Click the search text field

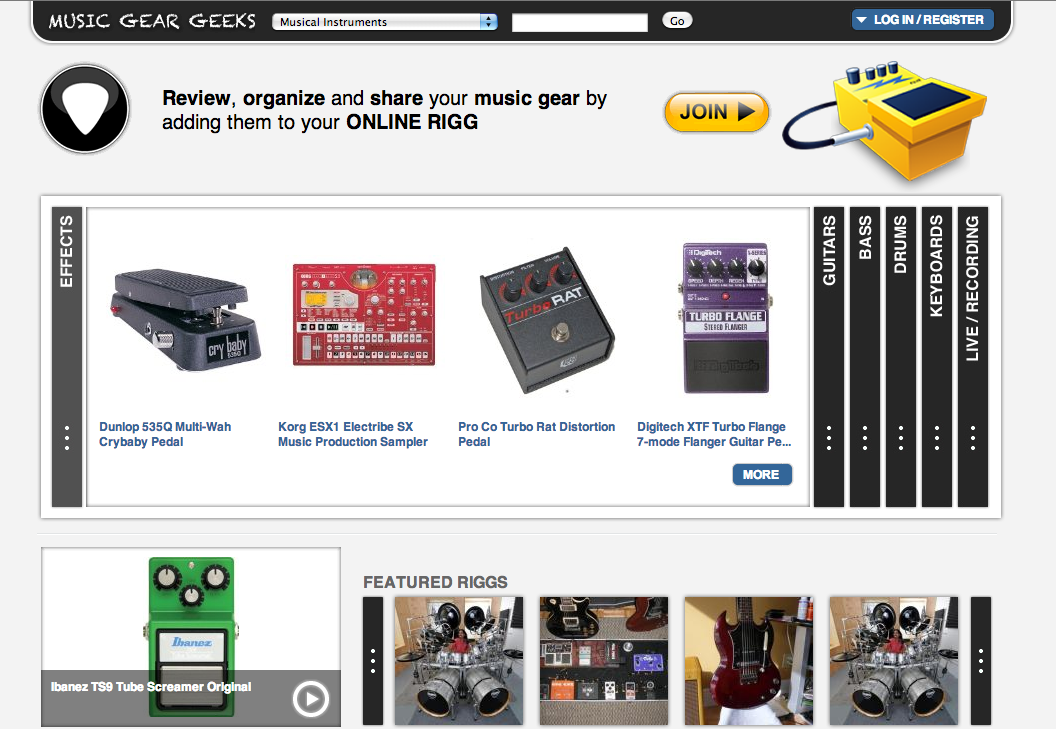tap(580, 22)
